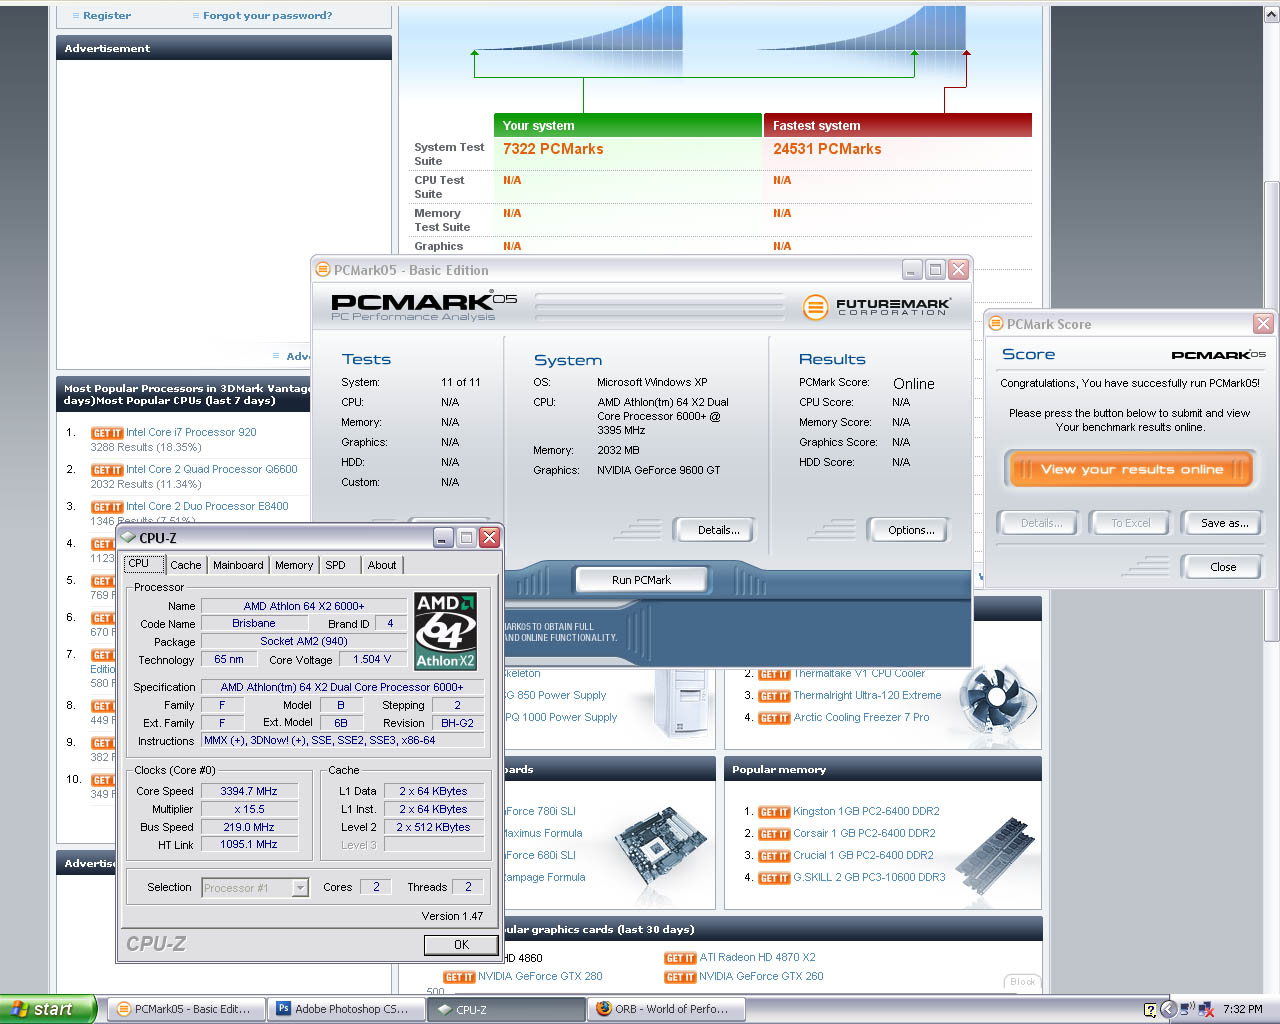Open the Windows Start menu
The image size is (1280, 1024).
coord(47,1009)
